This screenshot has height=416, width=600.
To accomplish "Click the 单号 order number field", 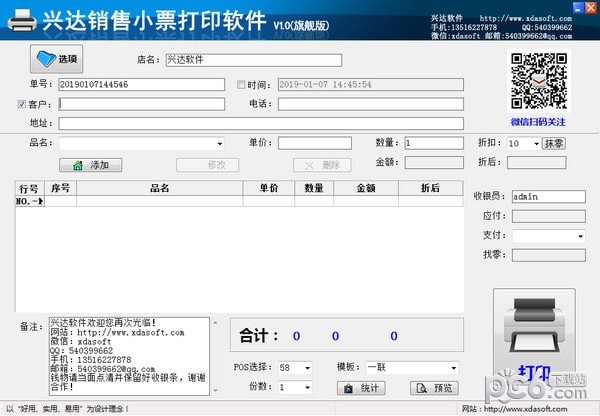I will (142, 85).
